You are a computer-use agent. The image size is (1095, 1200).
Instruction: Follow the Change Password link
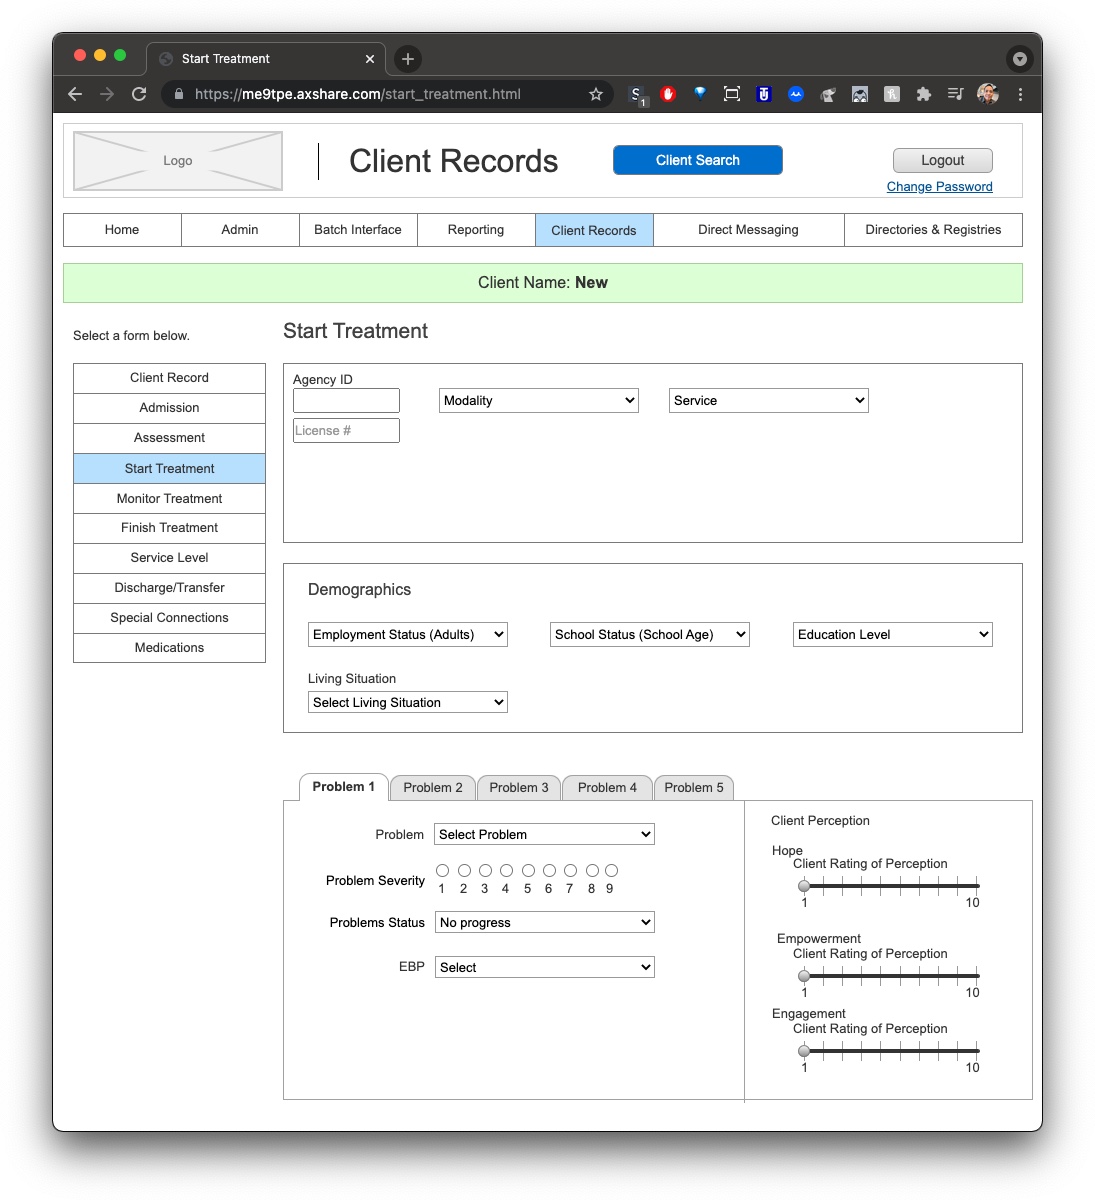coord(939,187)
